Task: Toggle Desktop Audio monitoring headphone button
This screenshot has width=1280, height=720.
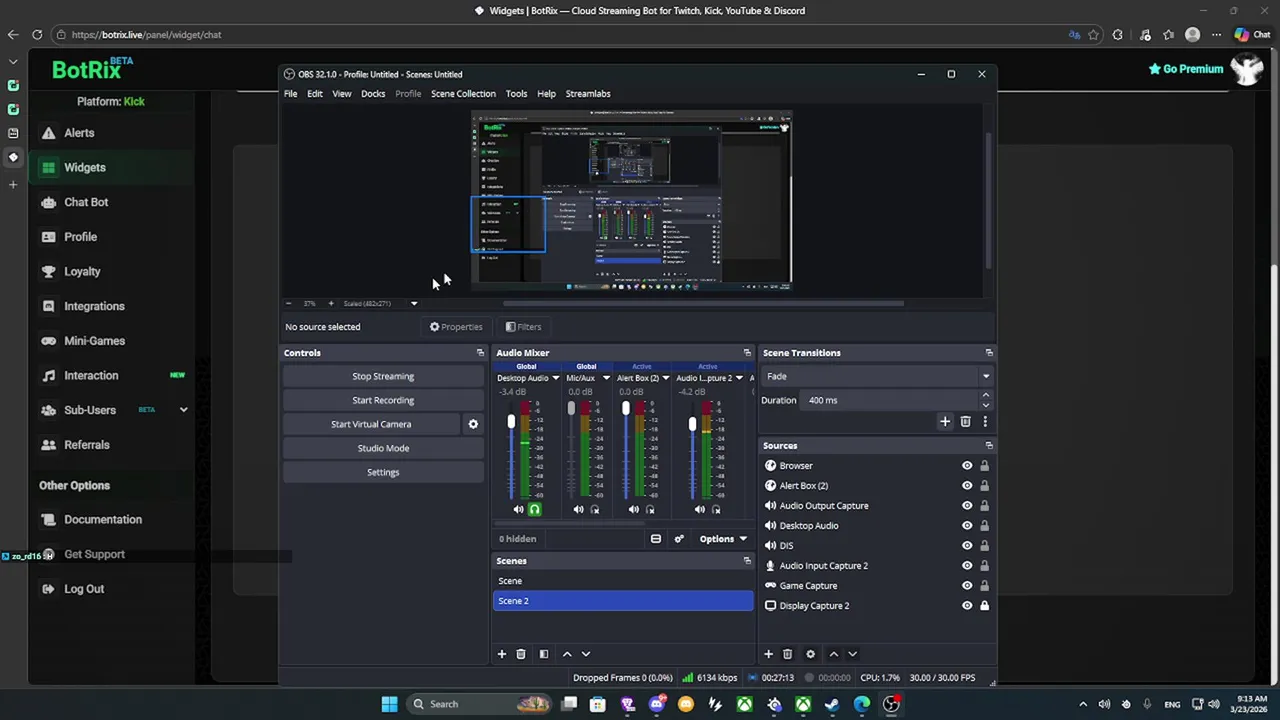Action: (x=535, y=510)
